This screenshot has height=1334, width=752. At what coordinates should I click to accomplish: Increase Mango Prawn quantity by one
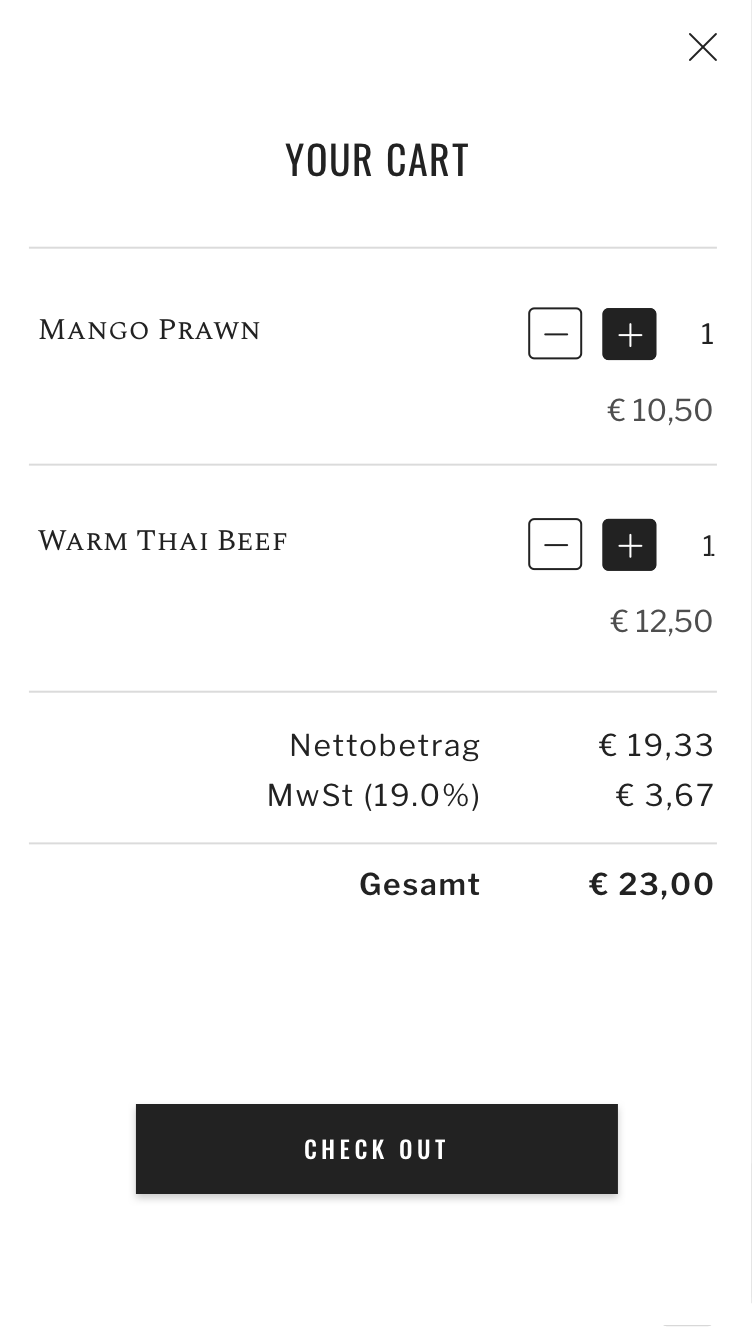pos(629,333)
